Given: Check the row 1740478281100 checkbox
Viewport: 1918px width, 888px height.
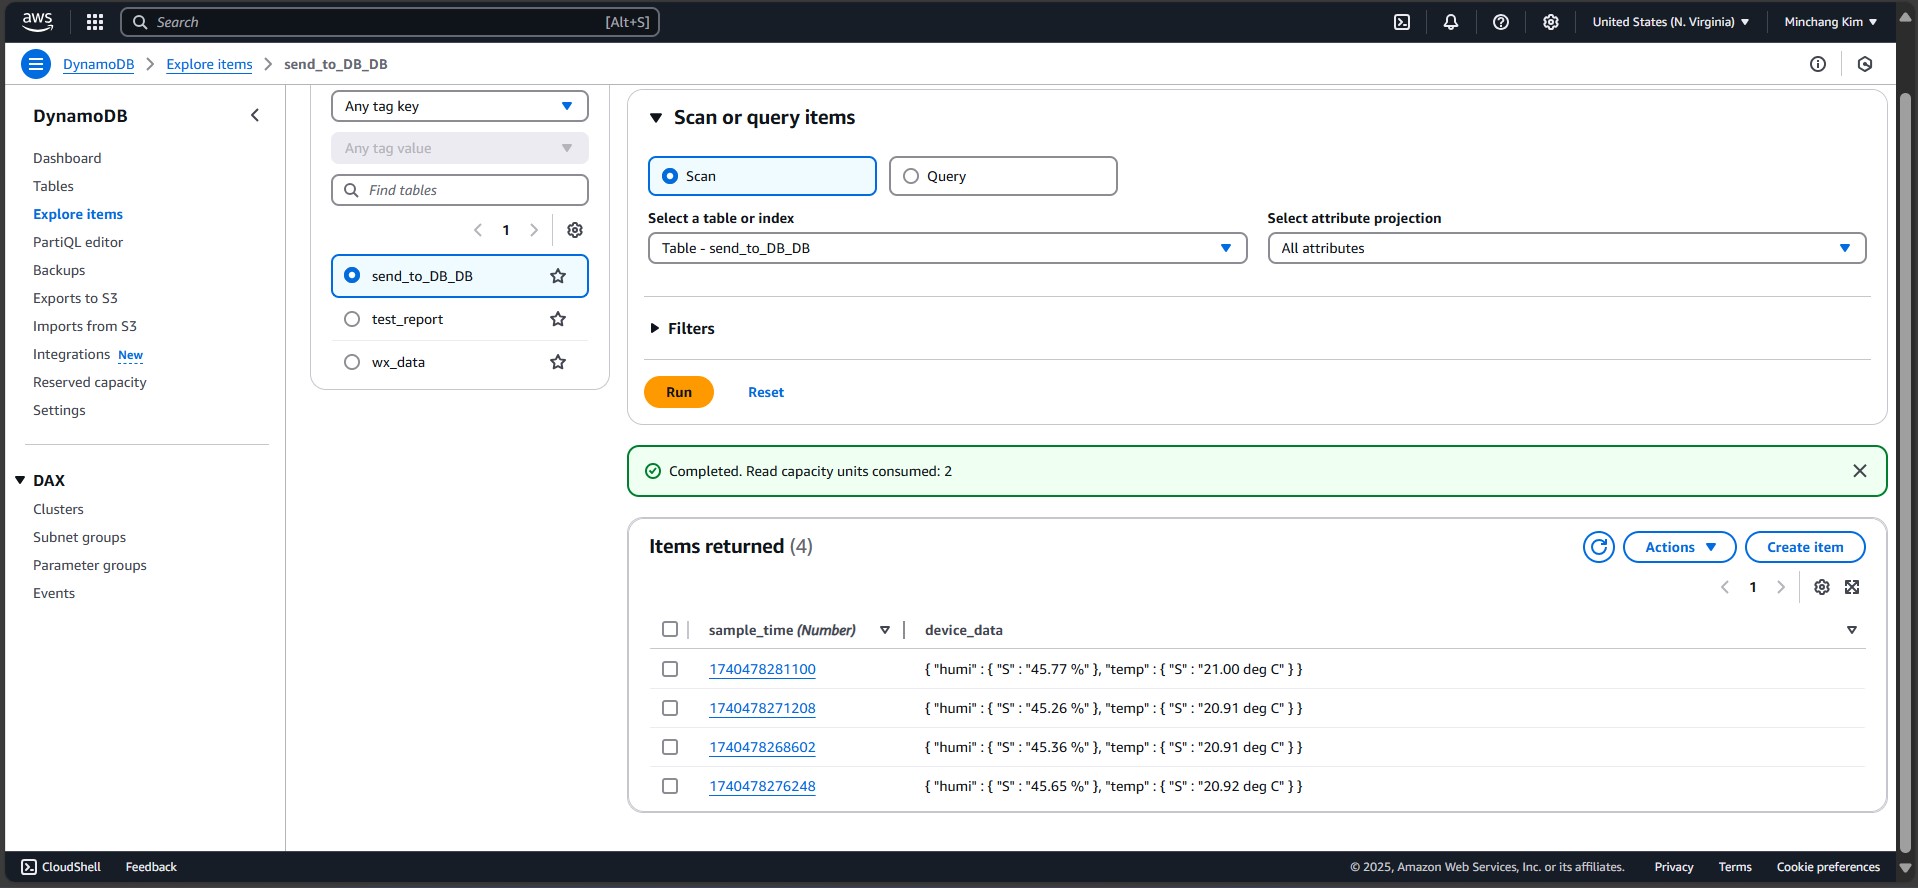Looking at the screenshot, I should pos(670,669).
